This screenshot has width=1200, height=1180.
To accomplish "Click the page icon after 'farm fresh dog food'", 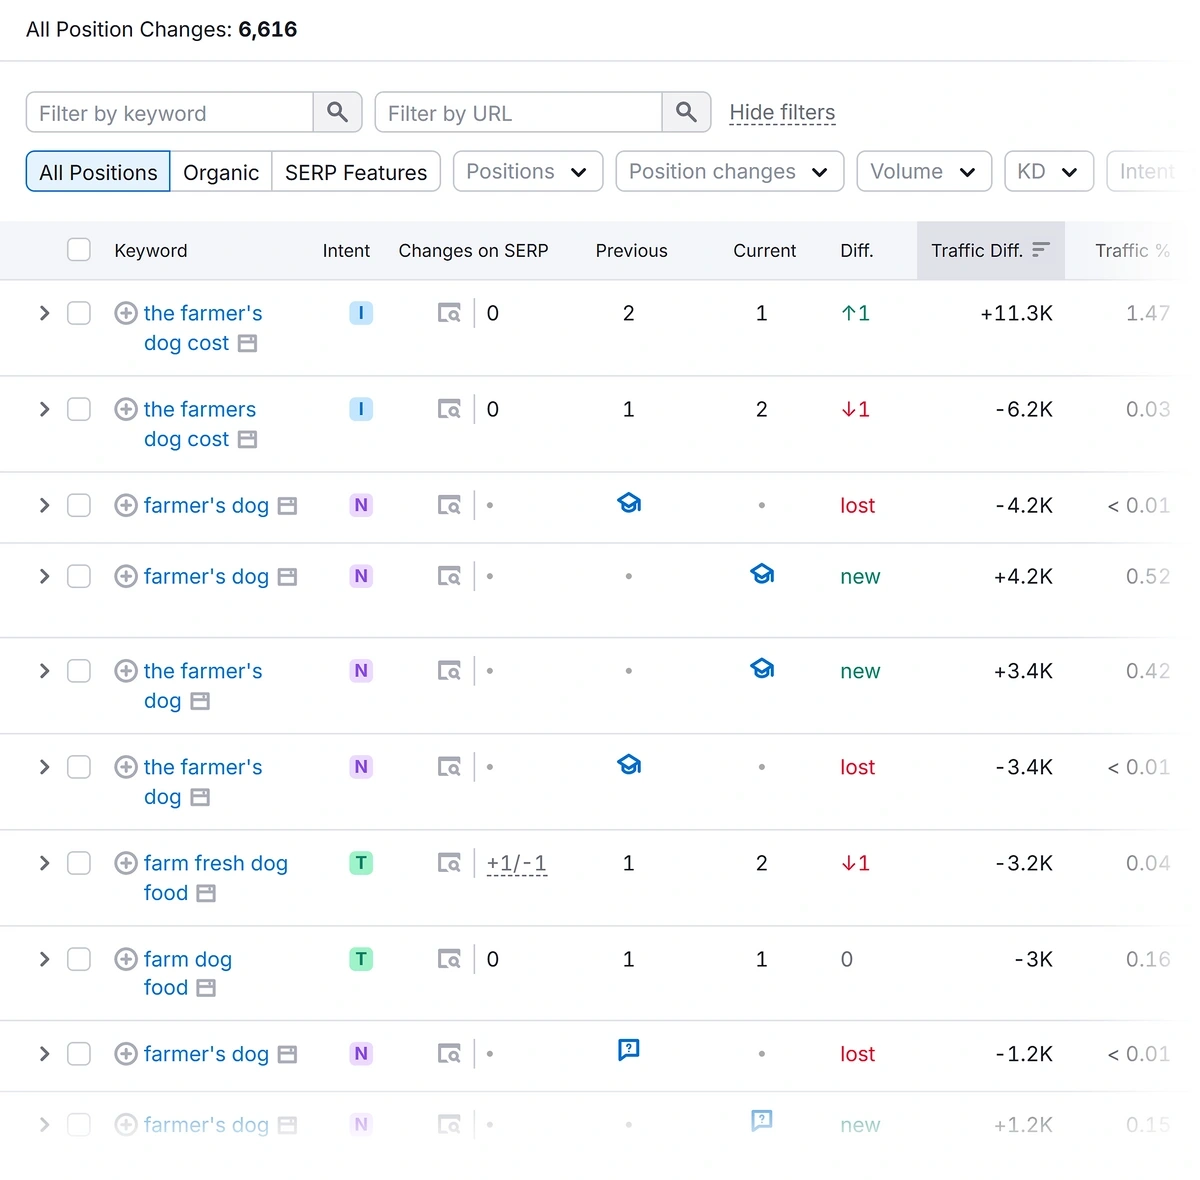I will [206, 893].
